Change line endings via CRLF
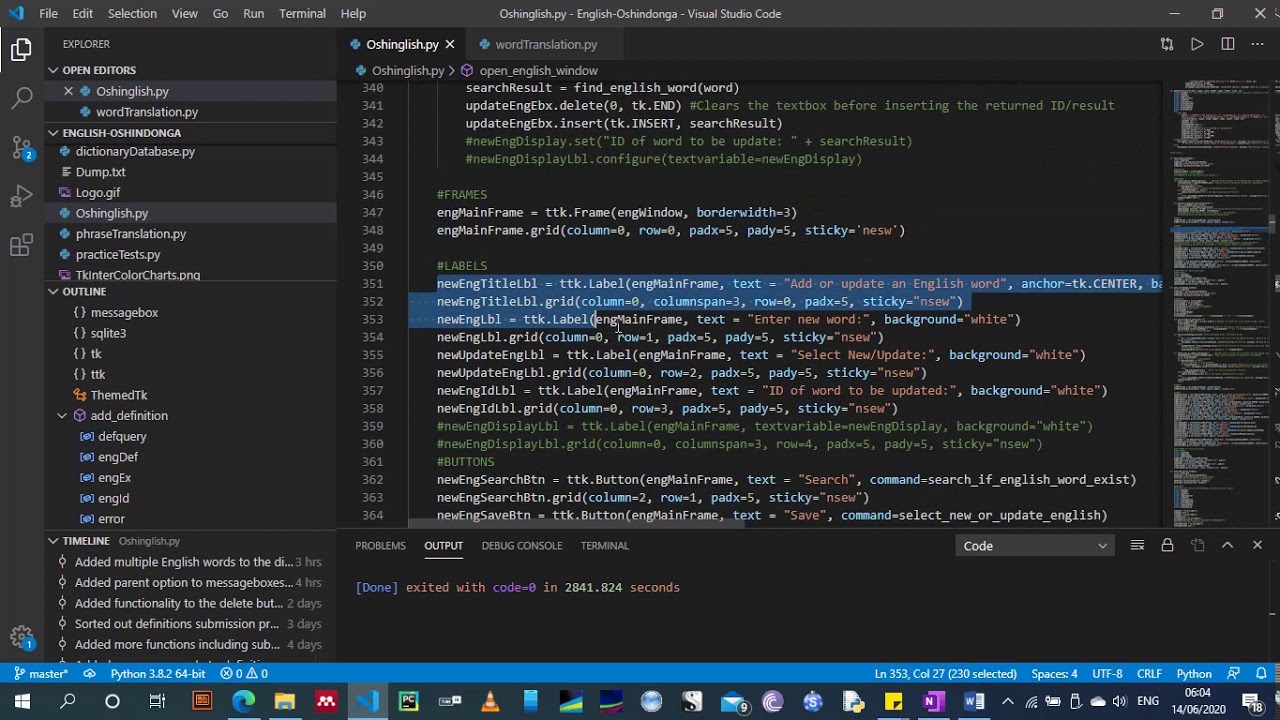This screenshot has width=1280, height=720. pyautogui.click(x=1149, y=673)
